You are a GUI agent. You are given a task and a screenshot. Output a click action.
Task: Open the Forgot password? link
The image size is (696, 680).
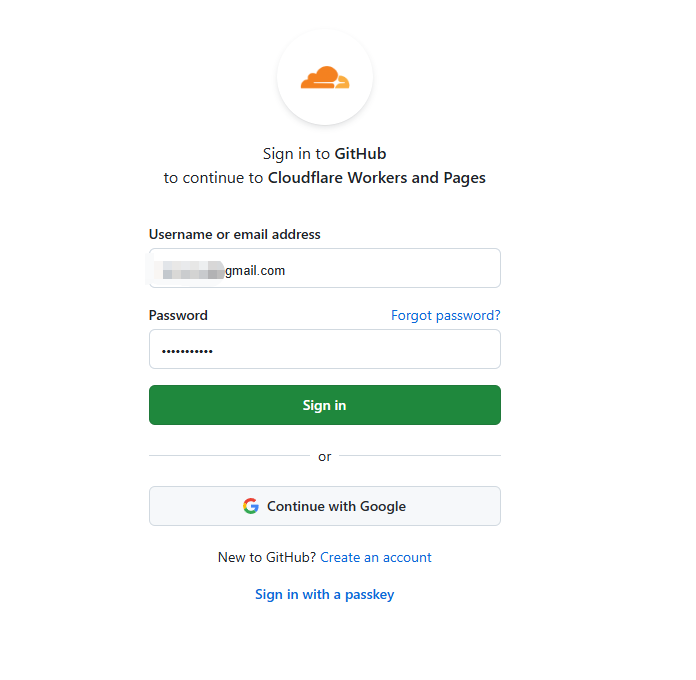445,315
